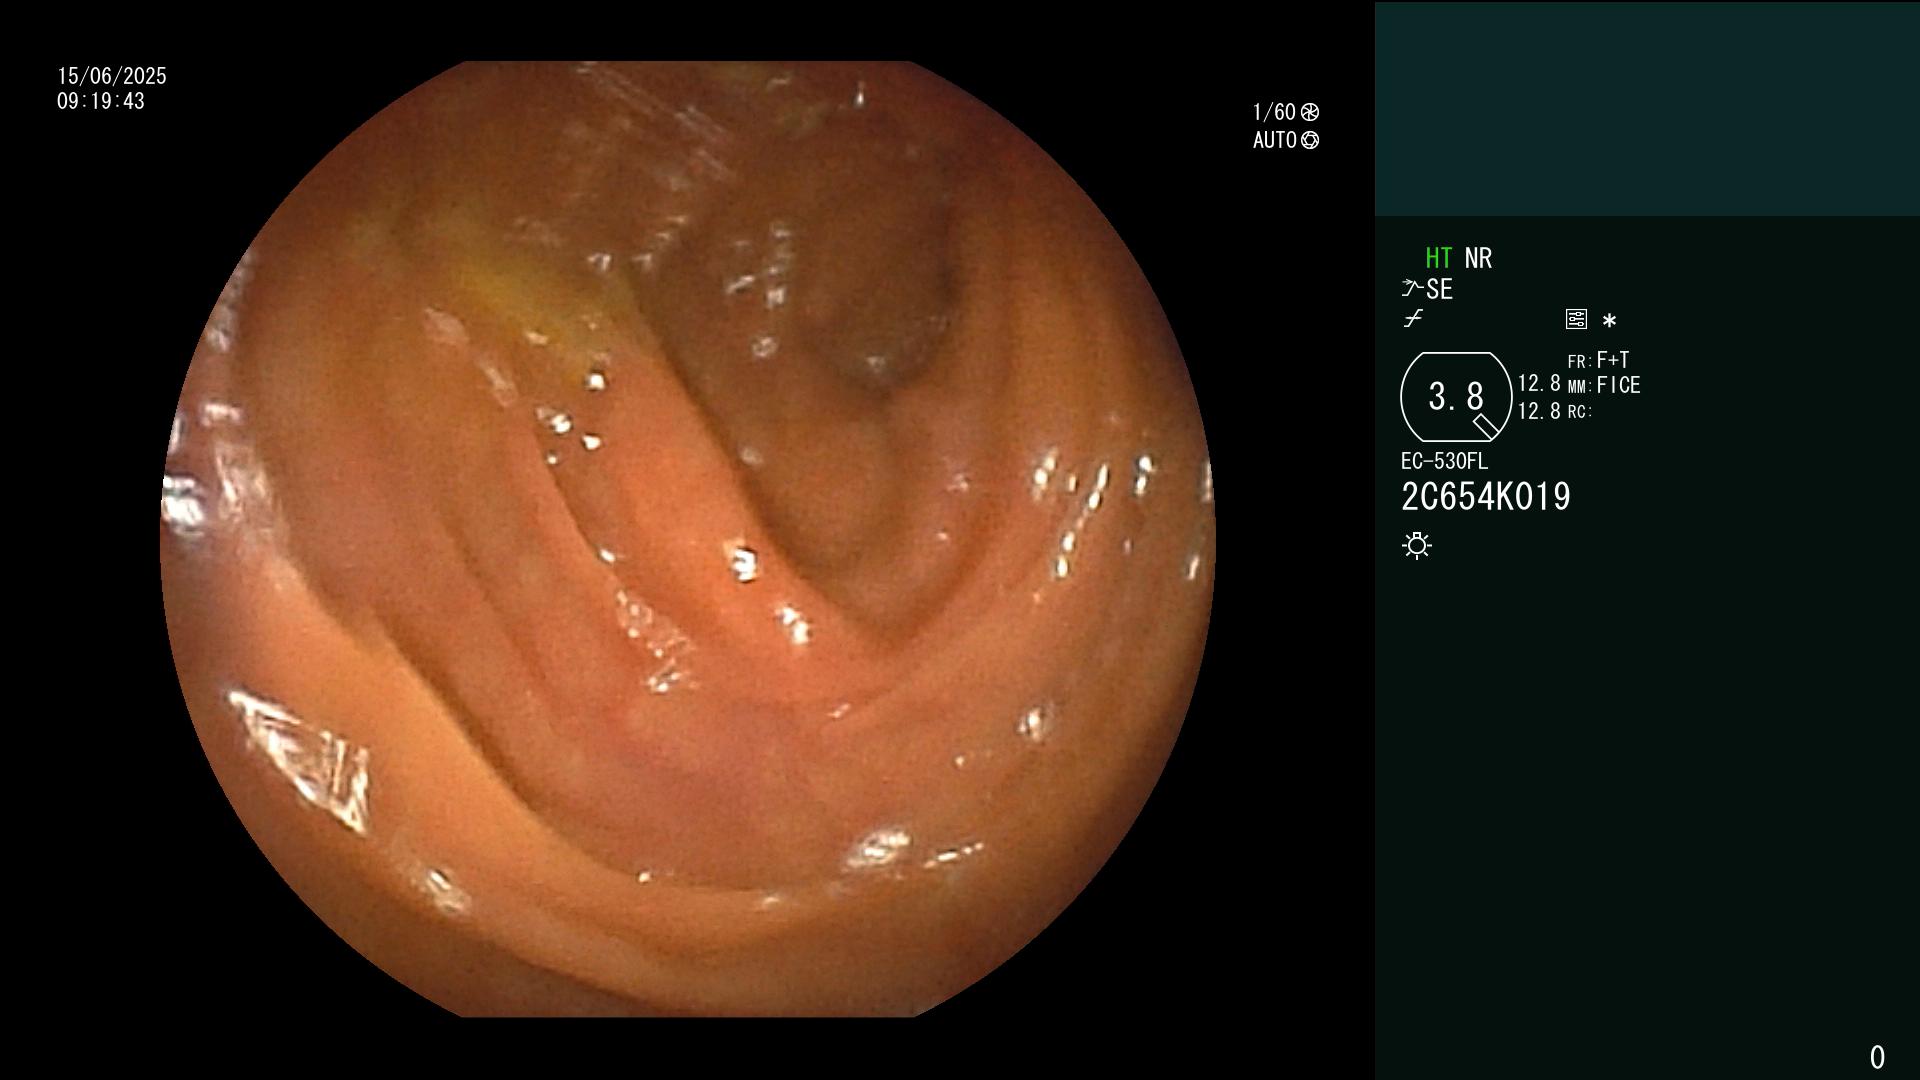This screenshot has height=1080, width=1920.
Task: Click the settings sliders icon
Action: (1576, 320)
